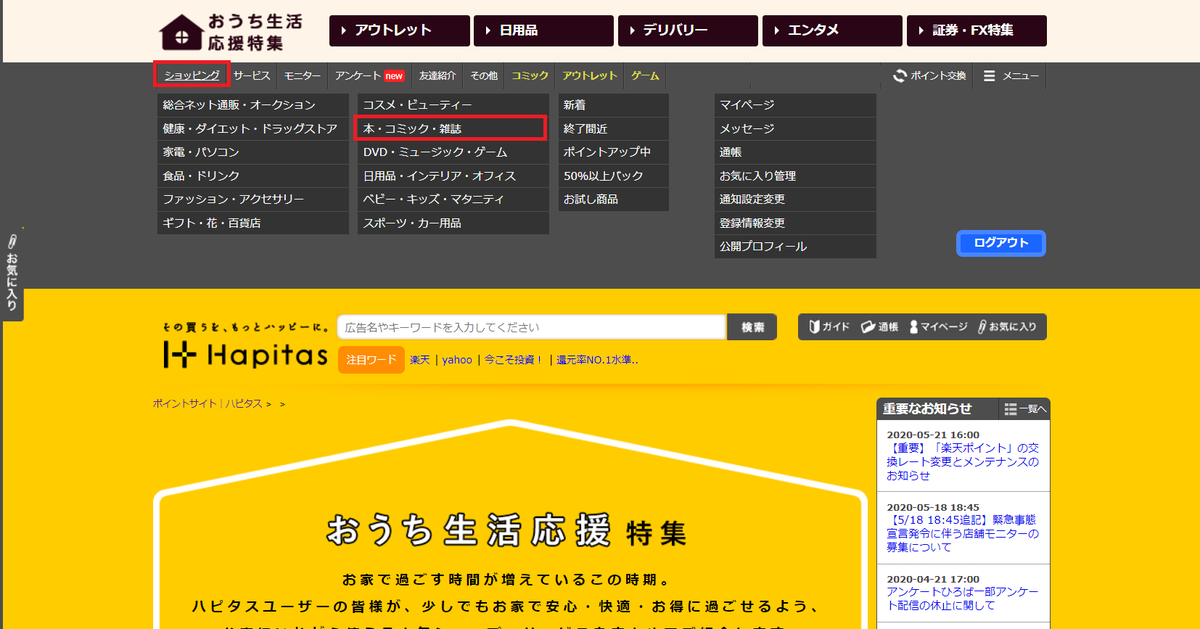1200x629 pixels.
Task: Open the 証券・FX特集 banner button
Action: coord(976,31)
